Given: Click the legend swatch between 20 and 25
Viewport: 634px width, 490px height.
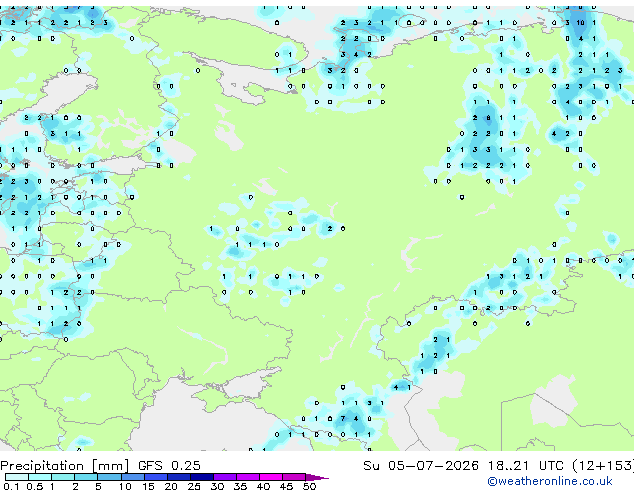Looking at the screenshot, I should pyautogui.click(x=179, y=477).
